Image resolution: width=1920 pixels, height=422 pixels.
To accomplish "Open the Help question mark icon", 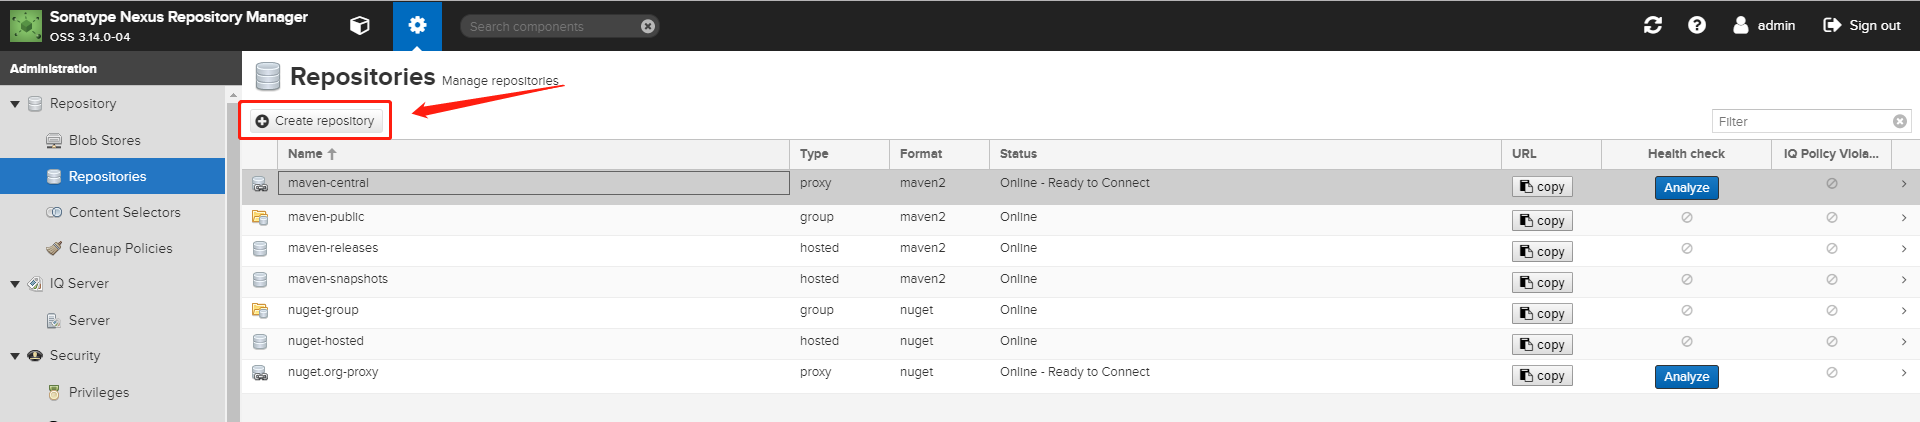I will click(x=1697, y=25).
